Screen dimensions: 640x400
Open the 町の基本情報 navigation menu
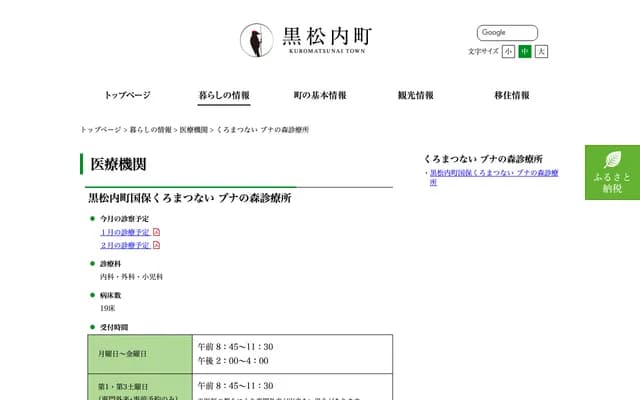(x=320, y=96)
